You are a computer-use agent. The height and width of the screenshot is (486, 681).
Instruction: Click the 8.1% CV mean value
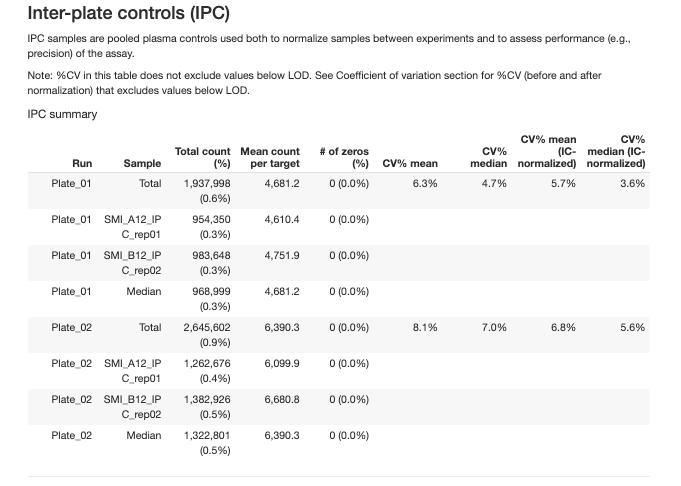pyautogui.click(x=425, y=327)
